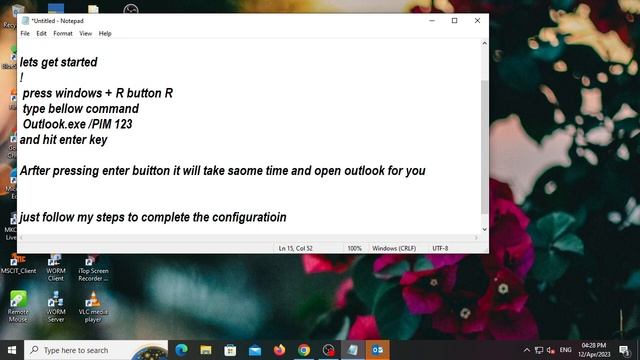
Task: Open Google Chrome from taskbar
Action: 304,350
